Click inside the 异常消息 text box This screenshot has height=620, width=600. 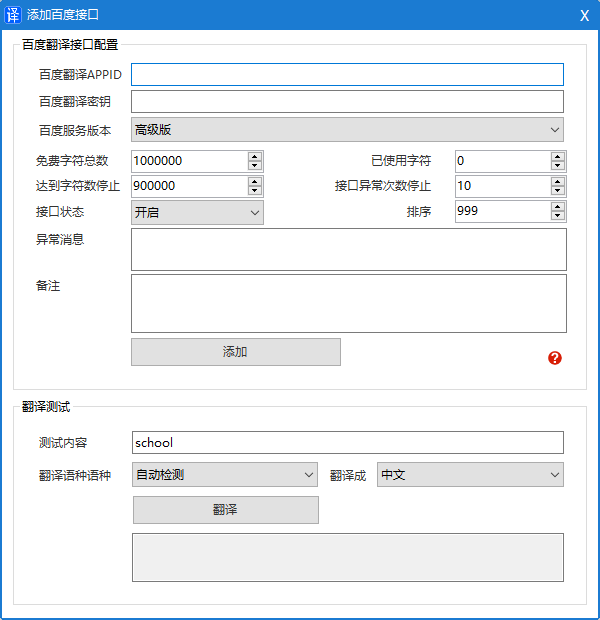click(349, 250)
